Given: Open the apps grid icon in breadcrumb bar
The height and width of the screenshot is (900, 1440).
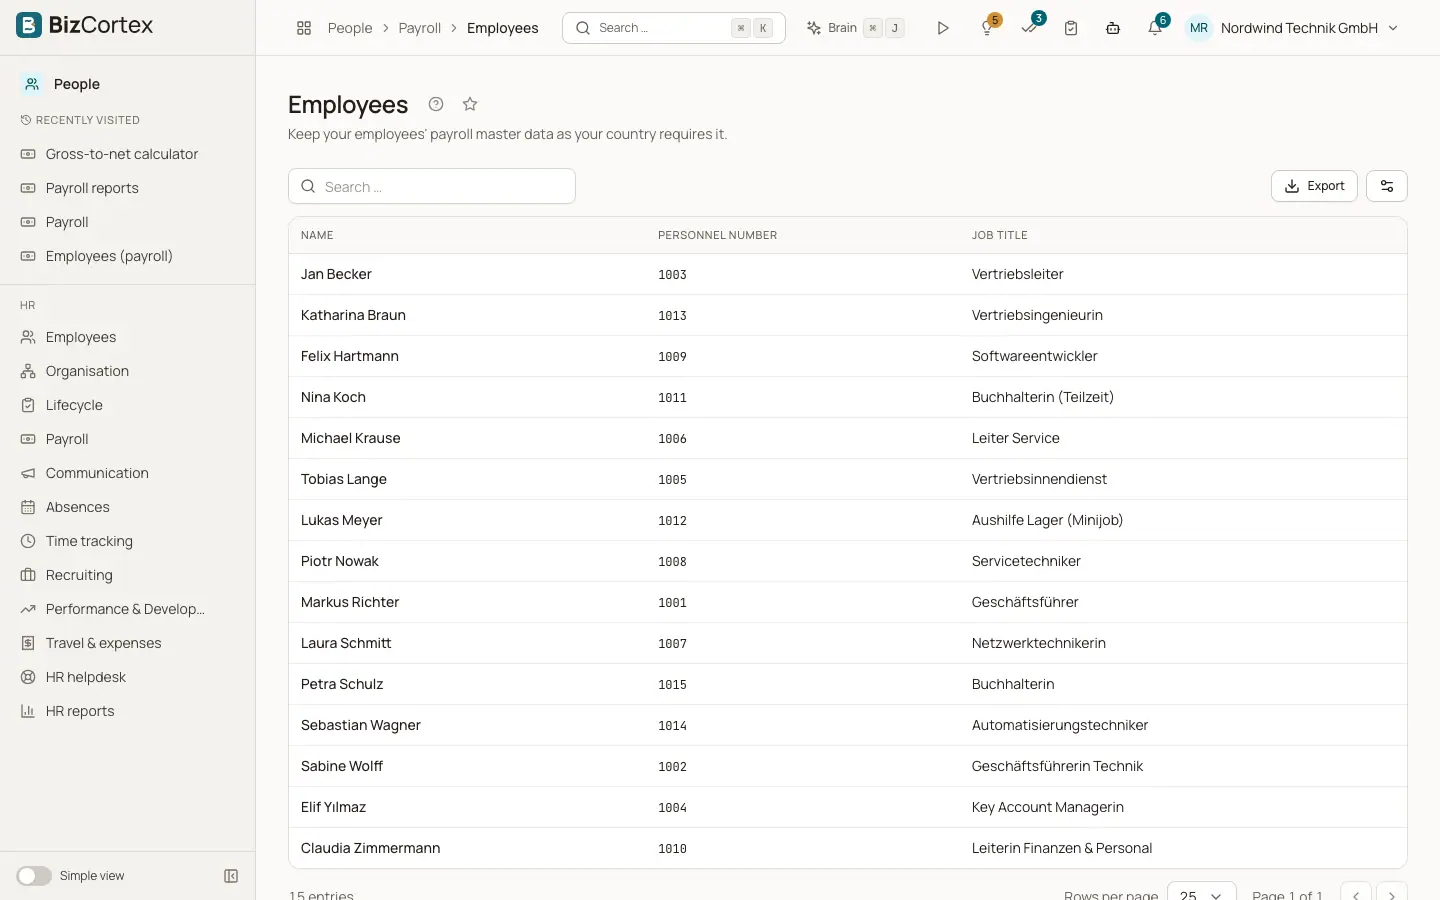Looking at the screenshot, I should [x=304, y=28].
